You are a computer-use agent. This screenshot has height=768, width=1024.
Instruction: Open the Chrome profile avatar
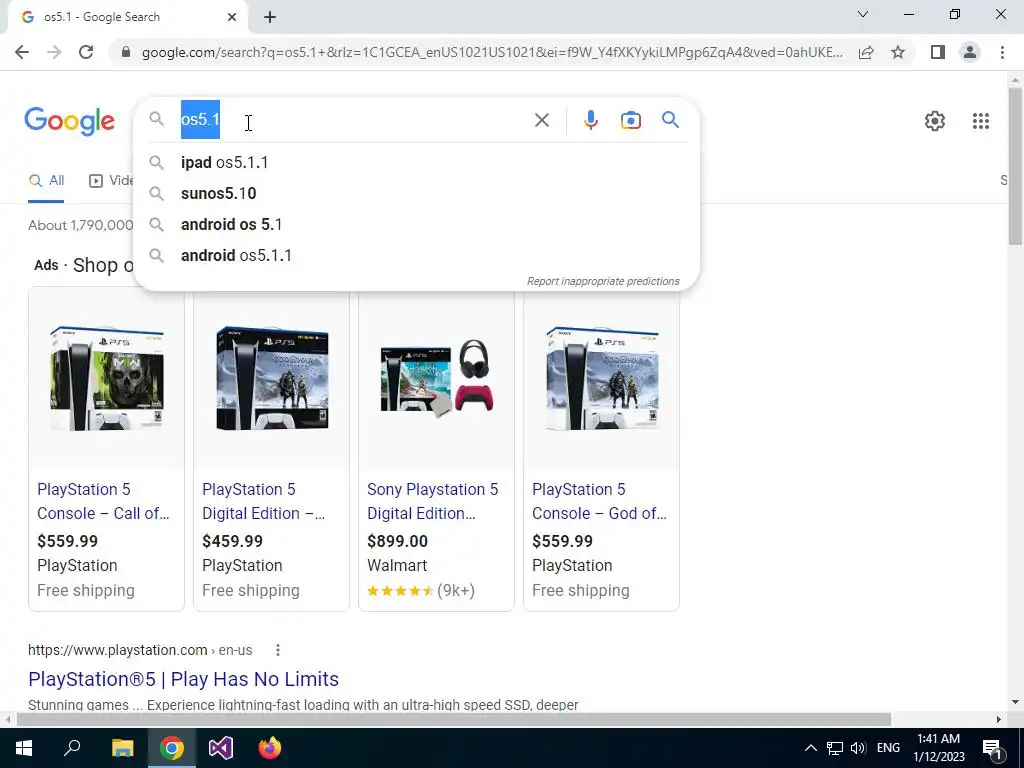(970, 52)
